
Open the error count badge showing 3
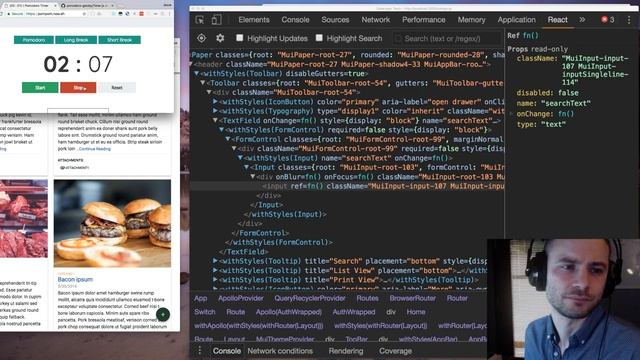(x=608, y=20)
